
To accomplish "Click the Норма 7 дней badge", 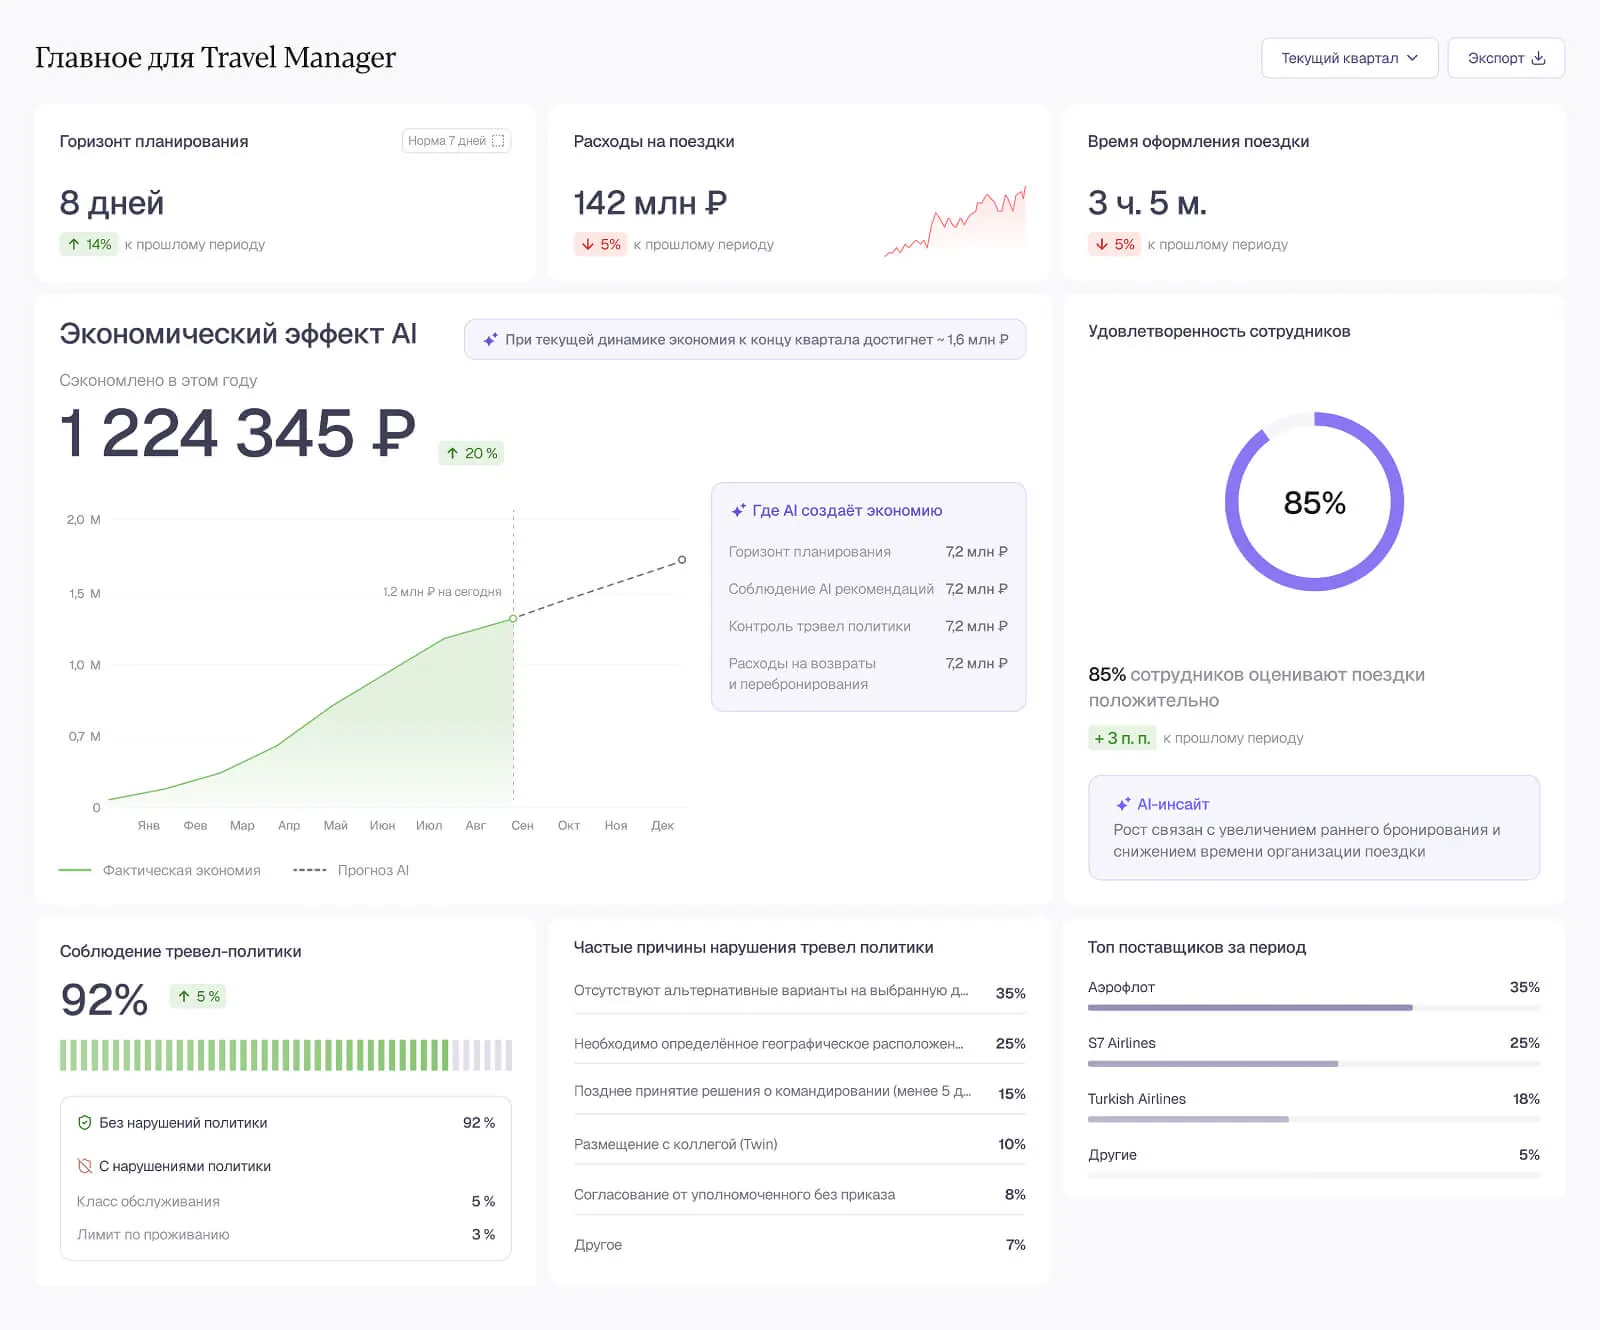I will tap(456, 141).
